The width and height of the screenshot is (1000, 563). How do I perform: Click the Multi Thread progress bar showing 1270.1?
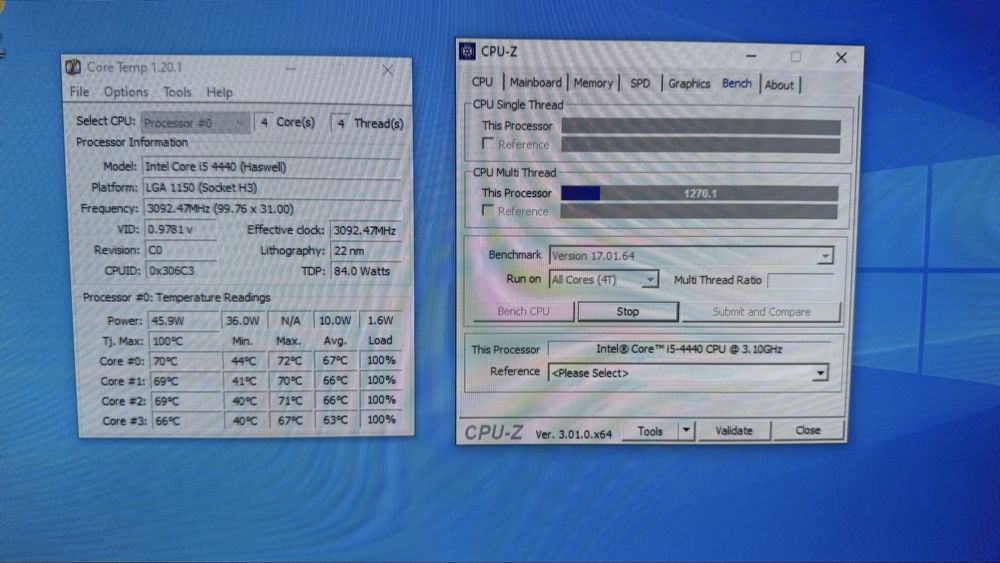tap(700, 193)
